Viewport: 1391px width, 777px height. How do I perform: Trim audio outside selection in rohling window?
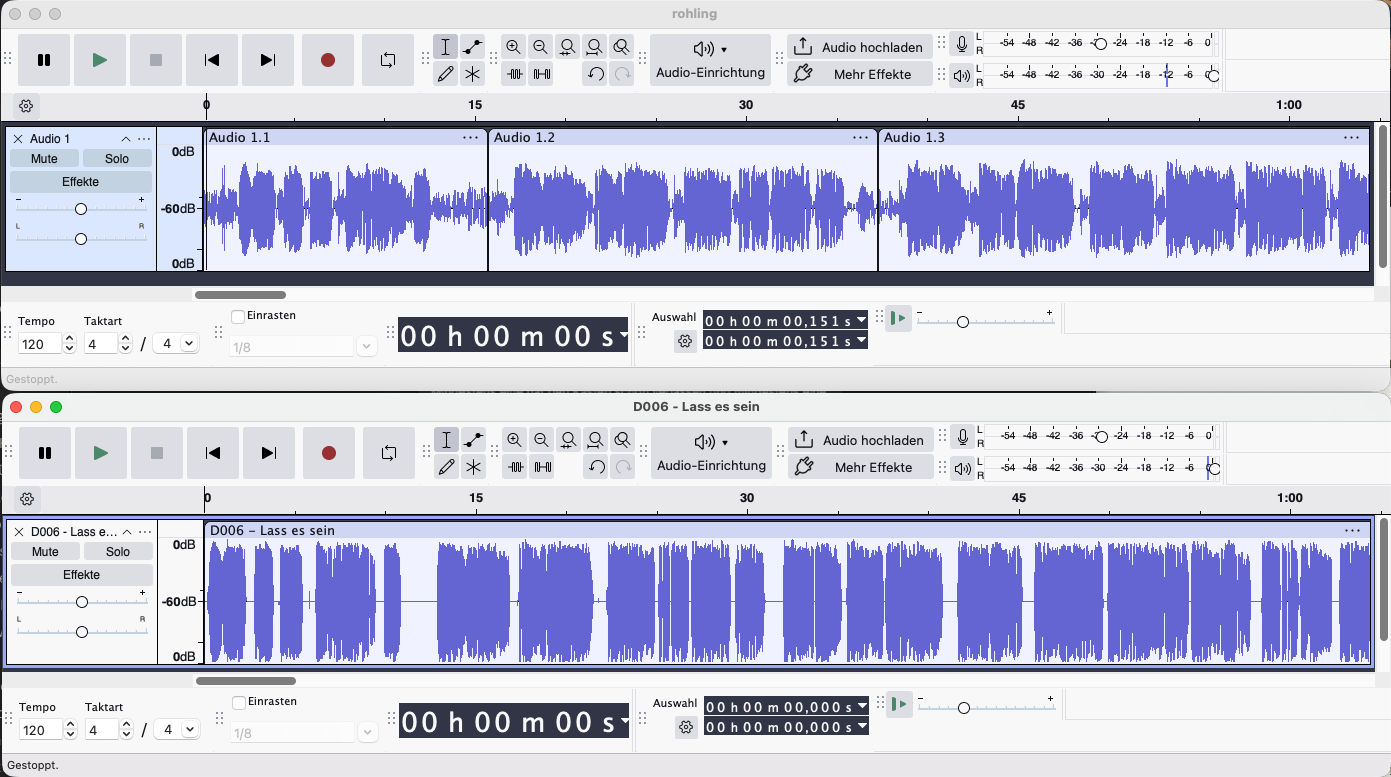pyautogui.click(x=514, y=73)
